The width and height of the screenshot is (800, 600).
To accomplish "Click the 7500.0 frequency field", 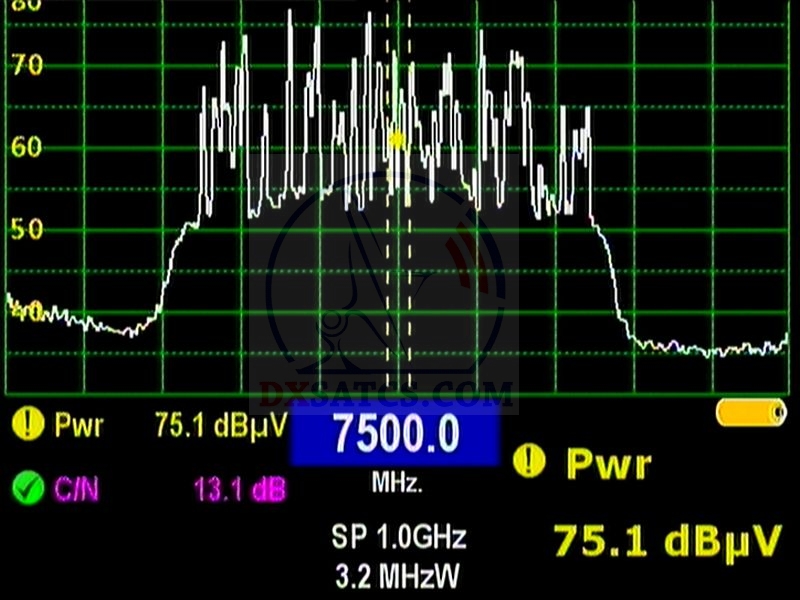I will click(395, 437).
